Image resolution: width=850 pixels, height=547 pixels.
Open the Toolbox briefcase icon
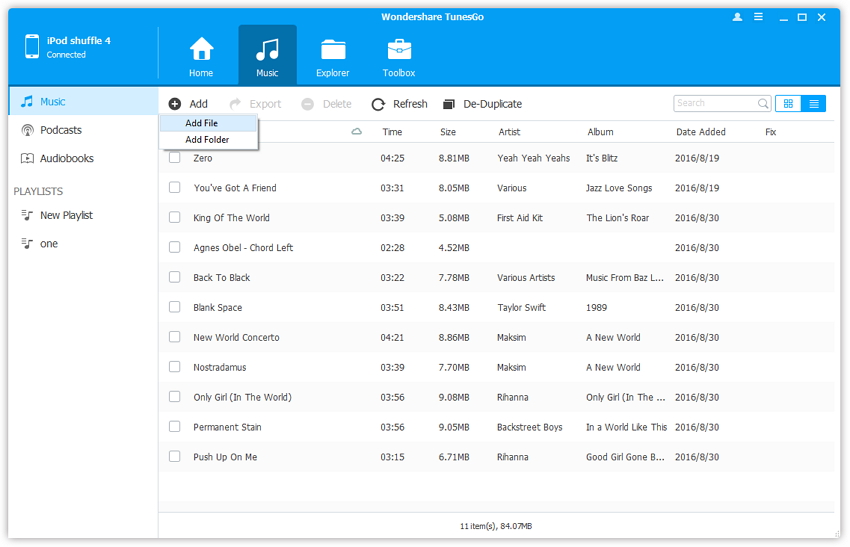(399, 50)
